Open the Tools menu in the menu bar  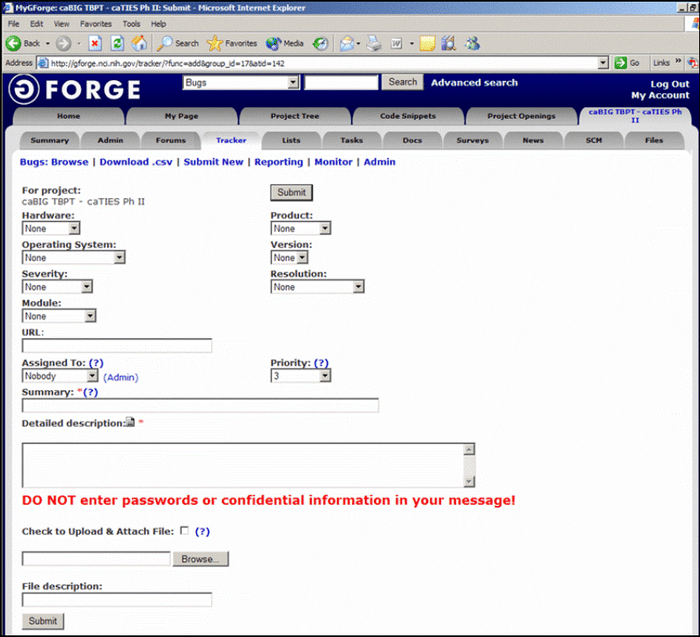coord(131,23)
